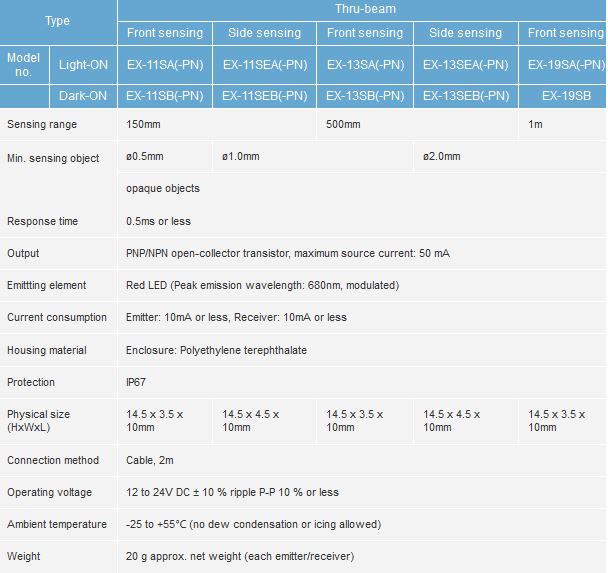Choose model EX-13SEA(-PN)
608x573 pixels.
pos(466,65)
